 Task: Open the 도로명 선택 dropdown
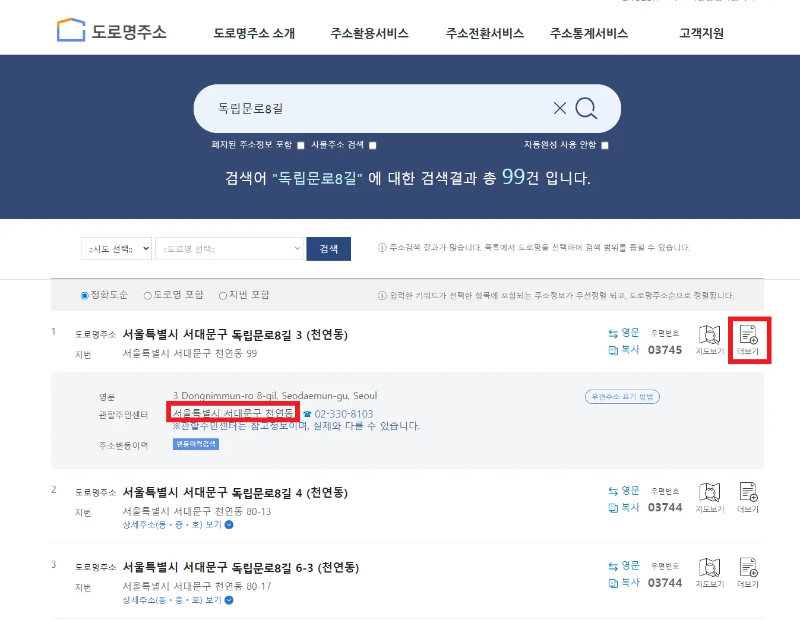click(230, 248)
